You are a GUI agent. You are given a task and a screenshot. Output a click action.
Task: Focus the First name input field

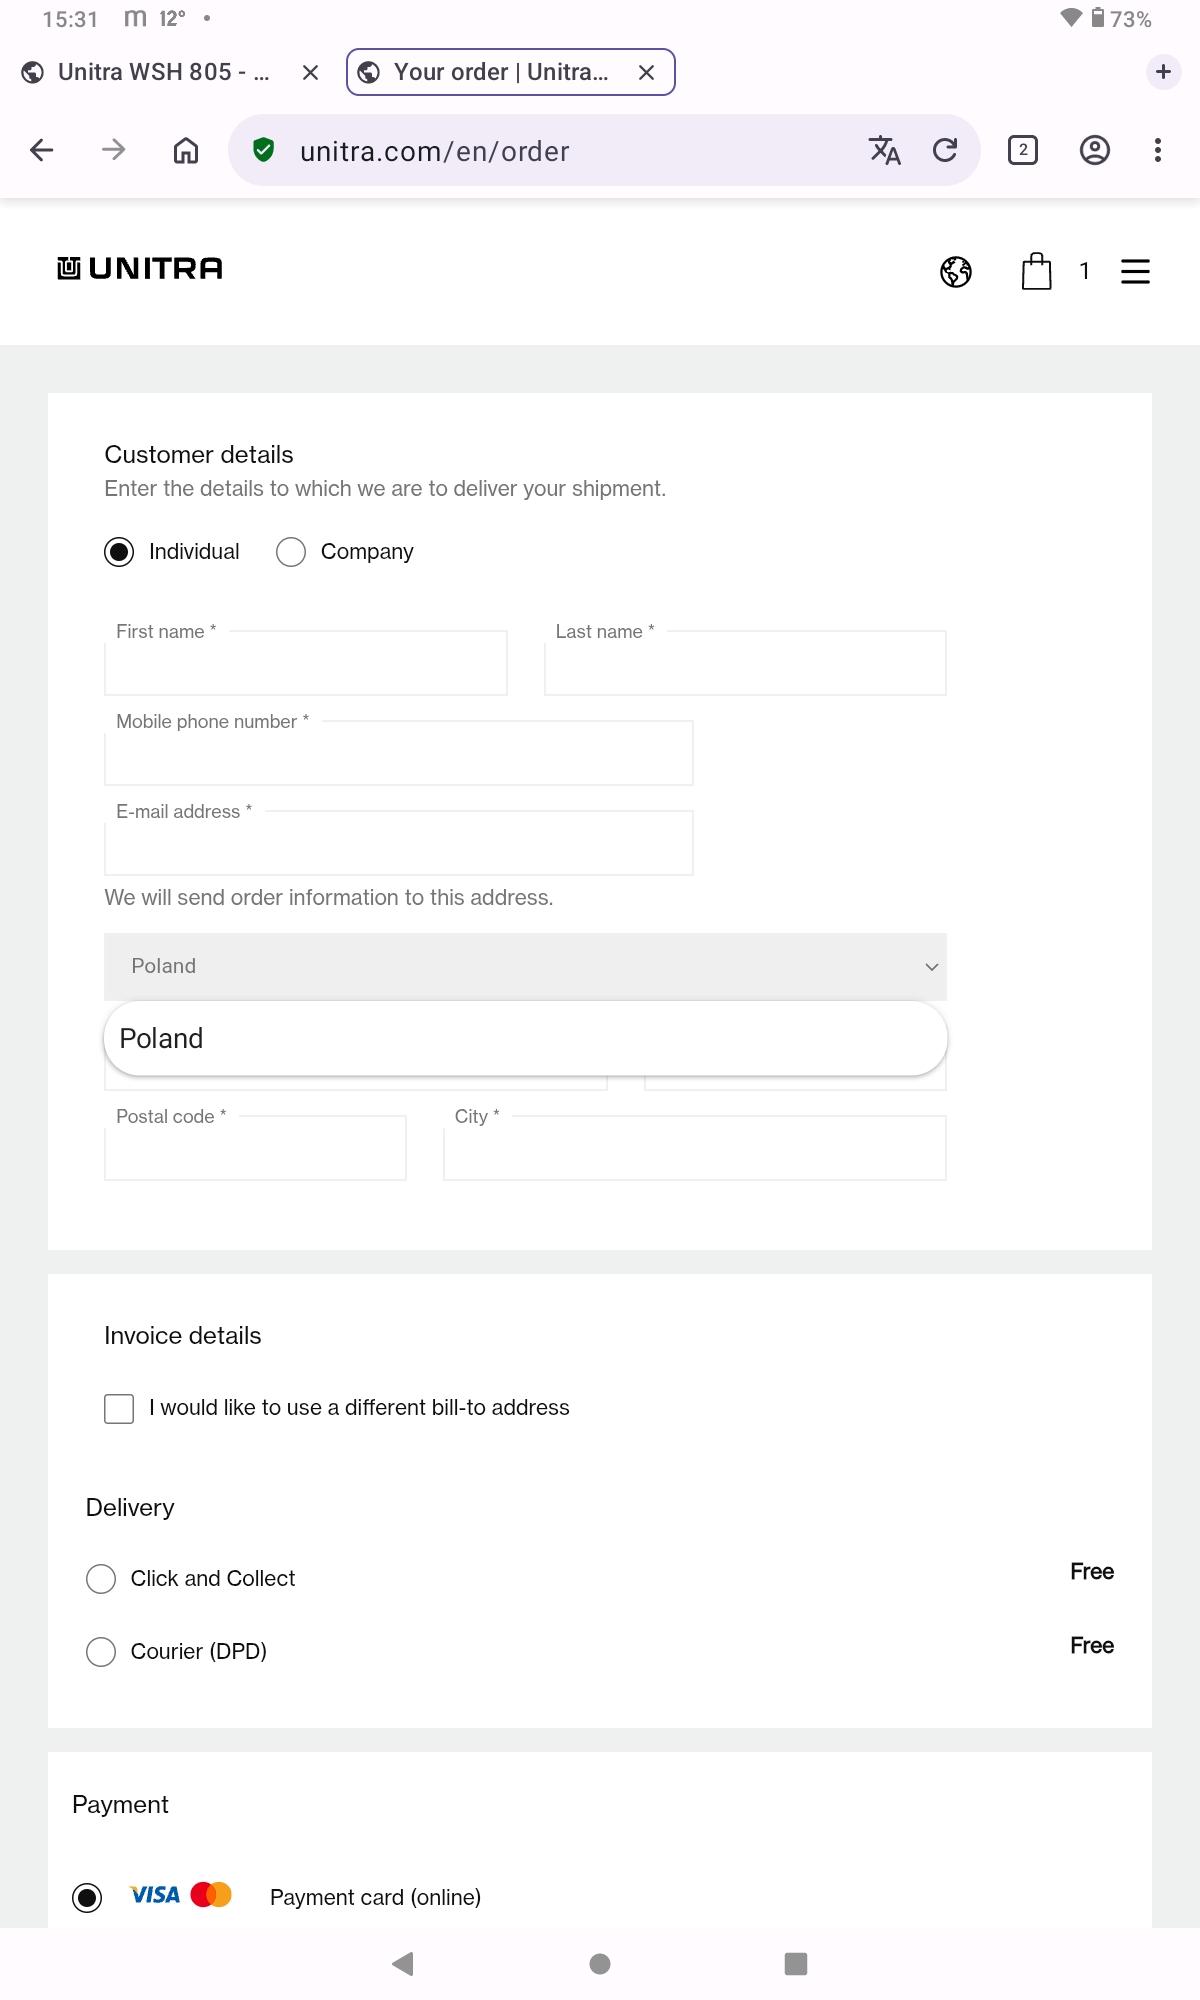click(305, 664)
